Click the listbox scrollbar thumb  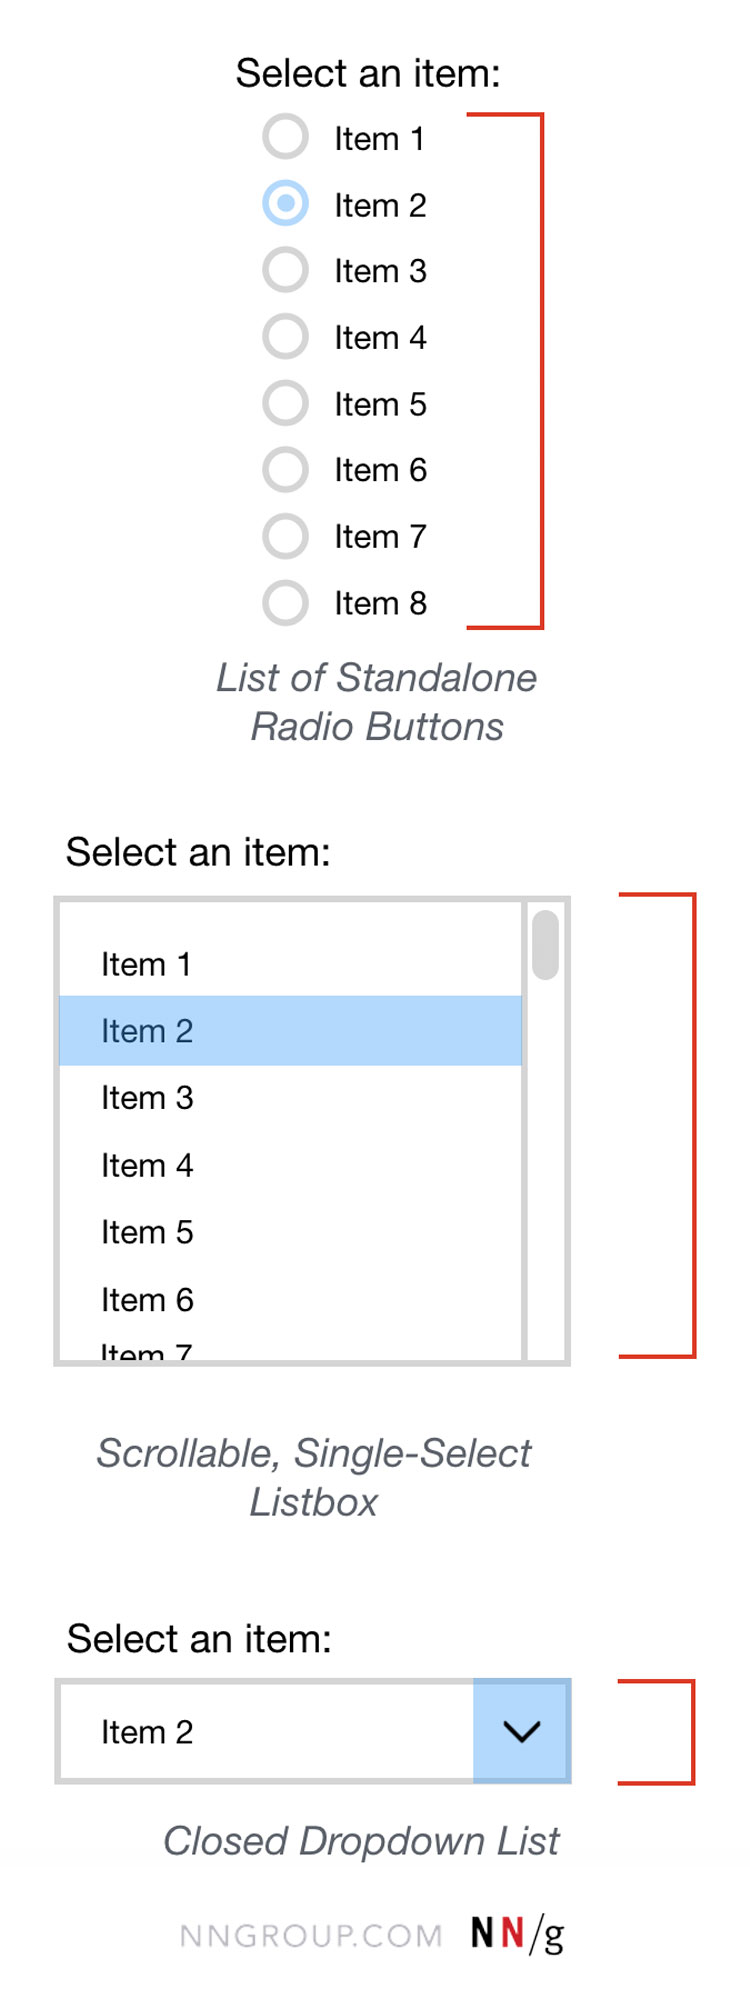(545, 945)
